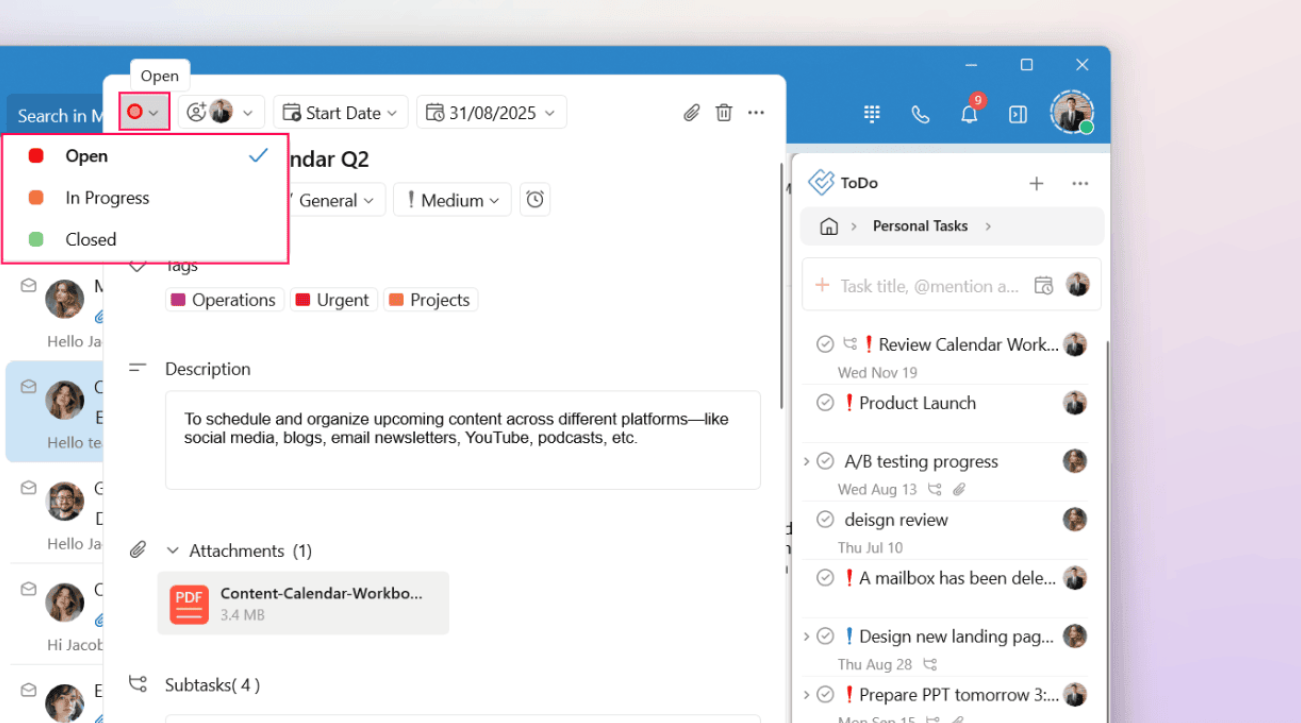Click the attachment icon under A/B testing progress
This screenshot has height=723, width=1301.
coord(958,489)
